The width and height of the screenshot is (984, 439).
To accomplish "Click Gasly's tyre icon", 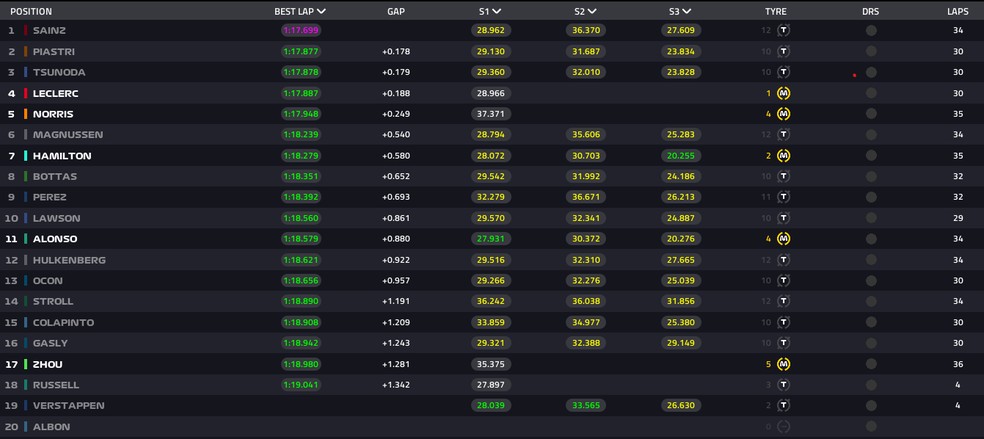I will coord(783,343).
